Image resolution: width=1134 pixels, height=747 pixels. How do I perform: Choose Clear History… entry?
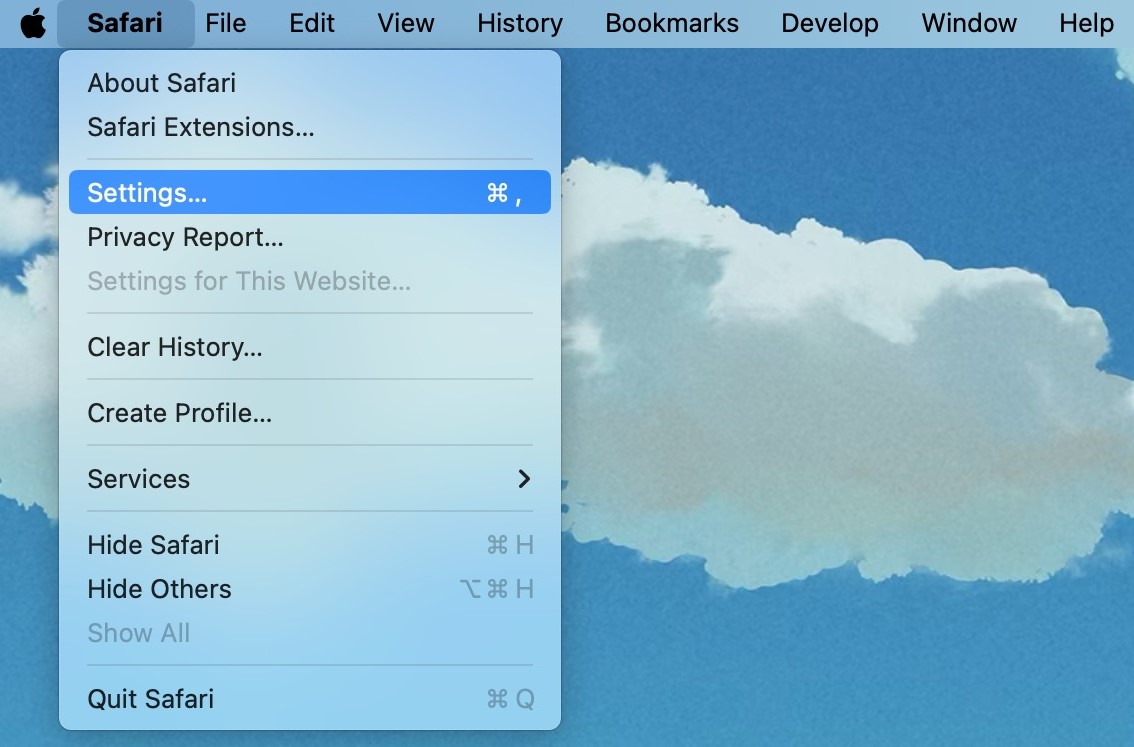[x=310, y=347]
